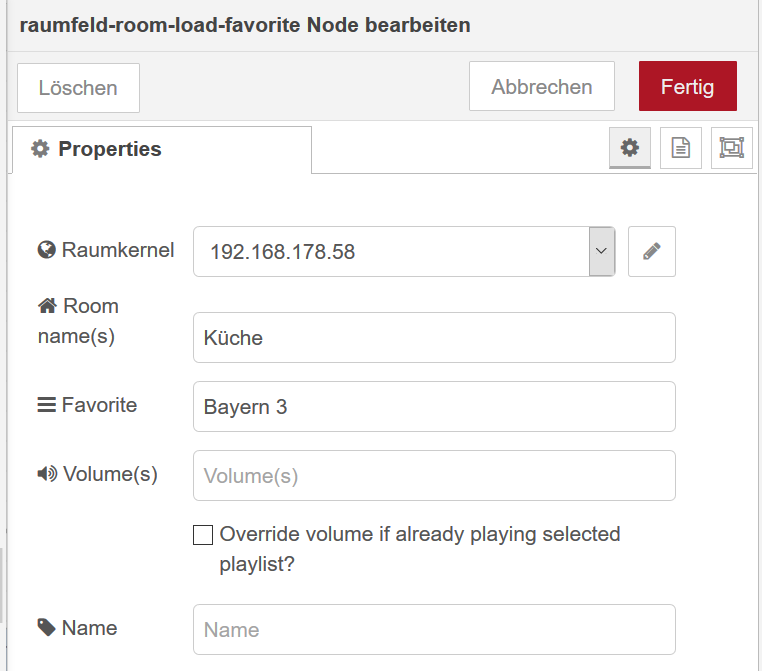Confirm with the red Fertig button

688,86
